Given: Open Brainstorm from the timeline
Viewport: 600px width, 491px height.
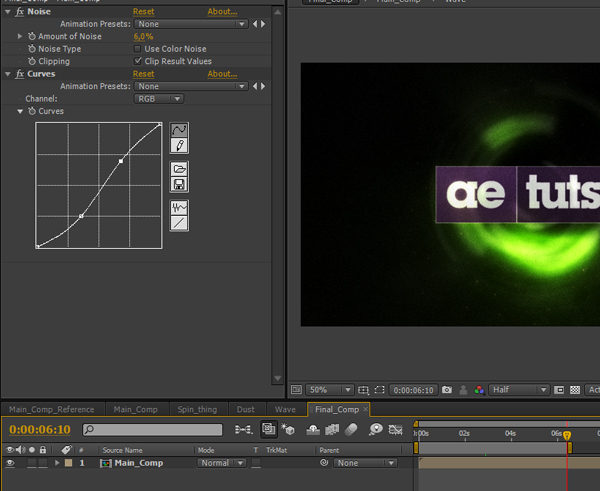Looking at the screenshot, I should click(376, 429).
